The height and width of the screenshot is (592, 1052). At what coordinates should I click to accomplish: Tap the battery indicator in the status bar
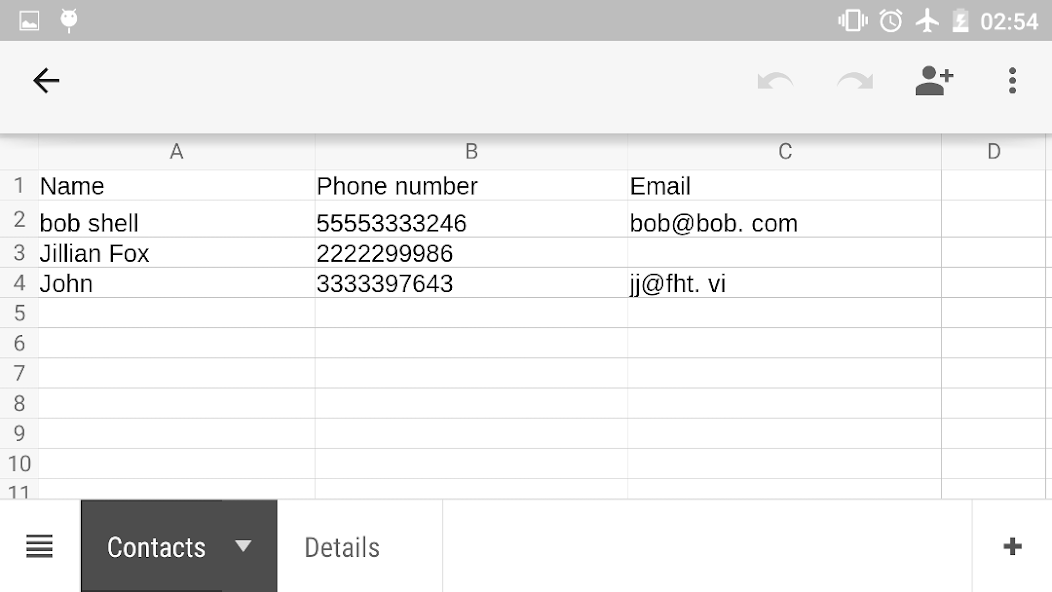961,18
